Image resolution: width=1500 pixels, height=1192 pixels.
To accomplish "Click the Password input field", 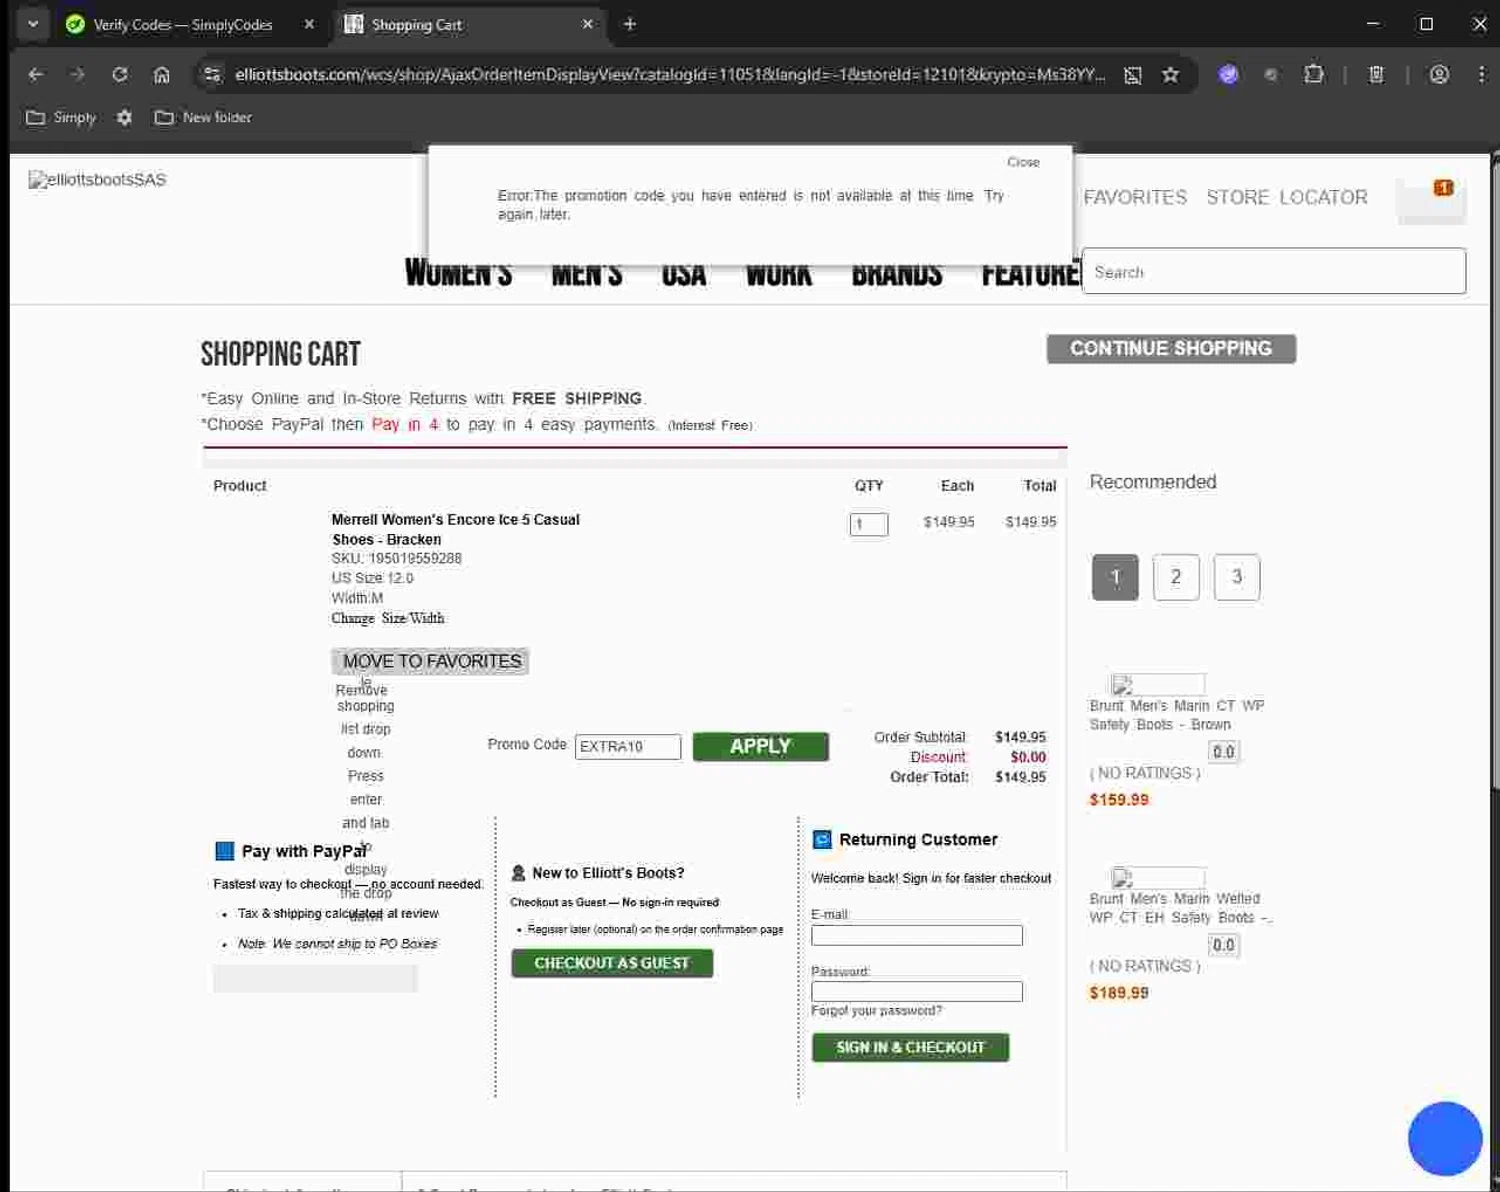I will pyautogui.click(x=917, y=991).
